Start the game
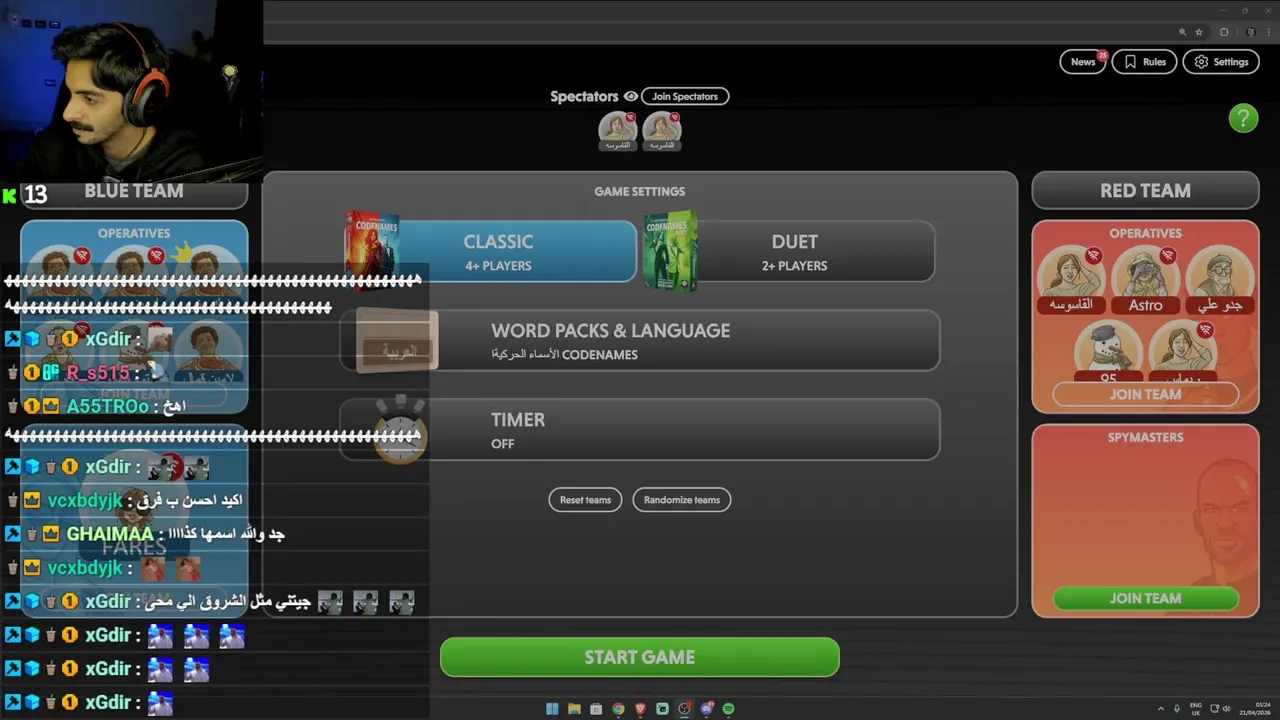 [x=640, y=657]
